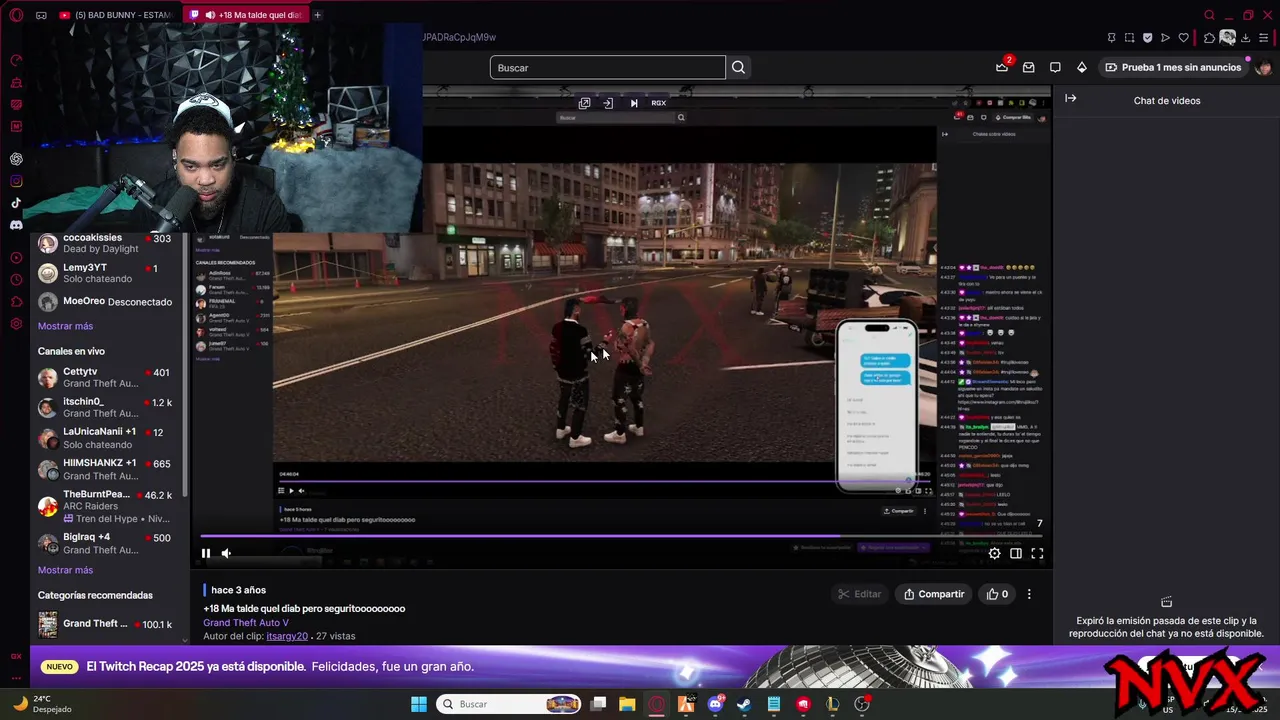Click the Windows taskbar Buscar box

click(x=510, y=704)
